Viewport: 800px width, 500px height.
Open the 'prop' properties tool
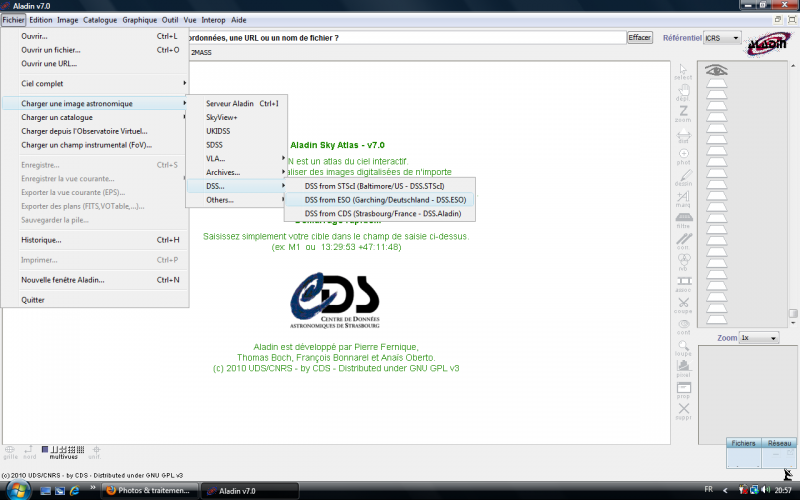(x=683, y=390)
